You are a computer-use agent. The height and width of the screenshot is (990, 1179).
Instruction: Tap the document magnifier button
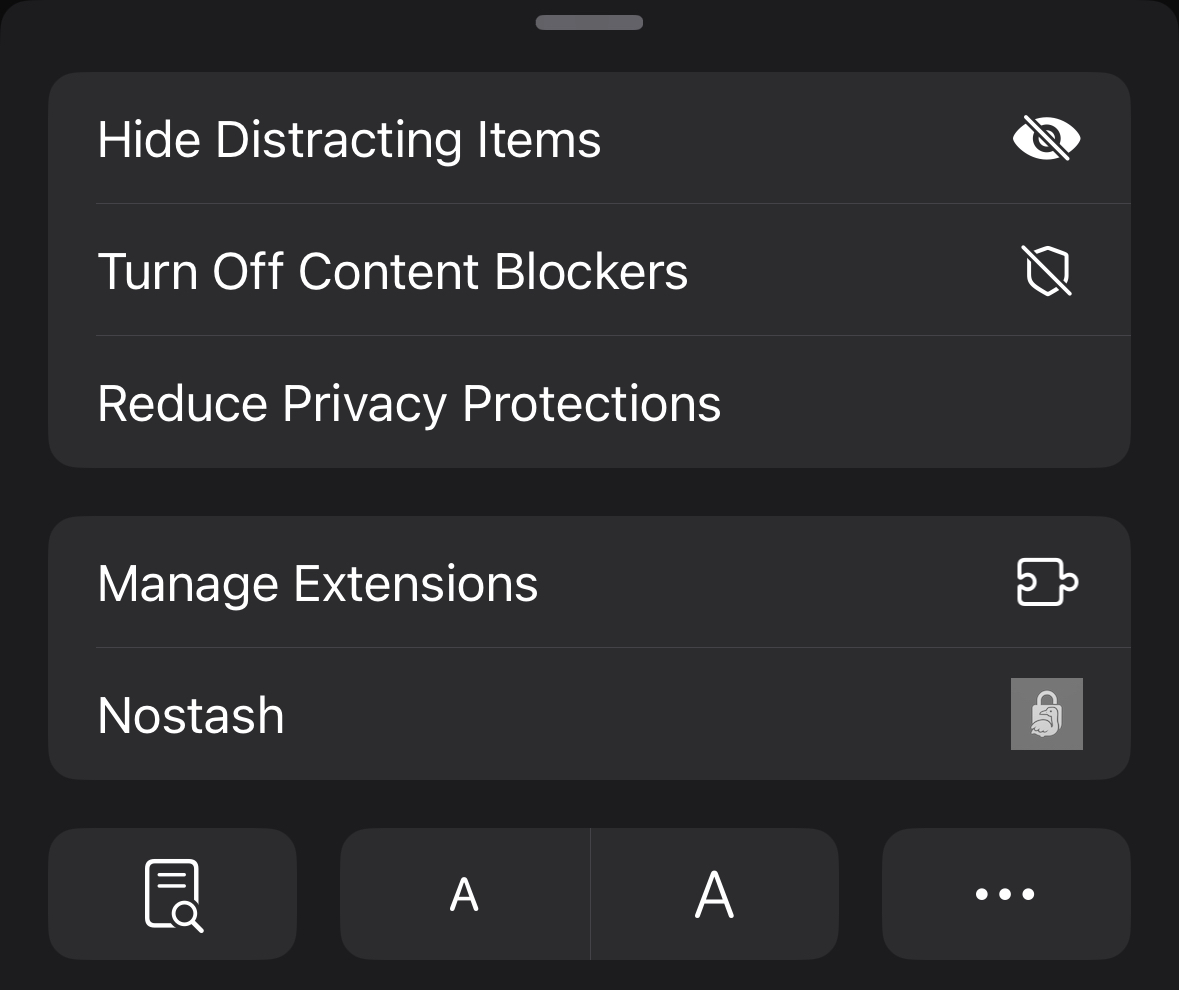click(173, 894)
